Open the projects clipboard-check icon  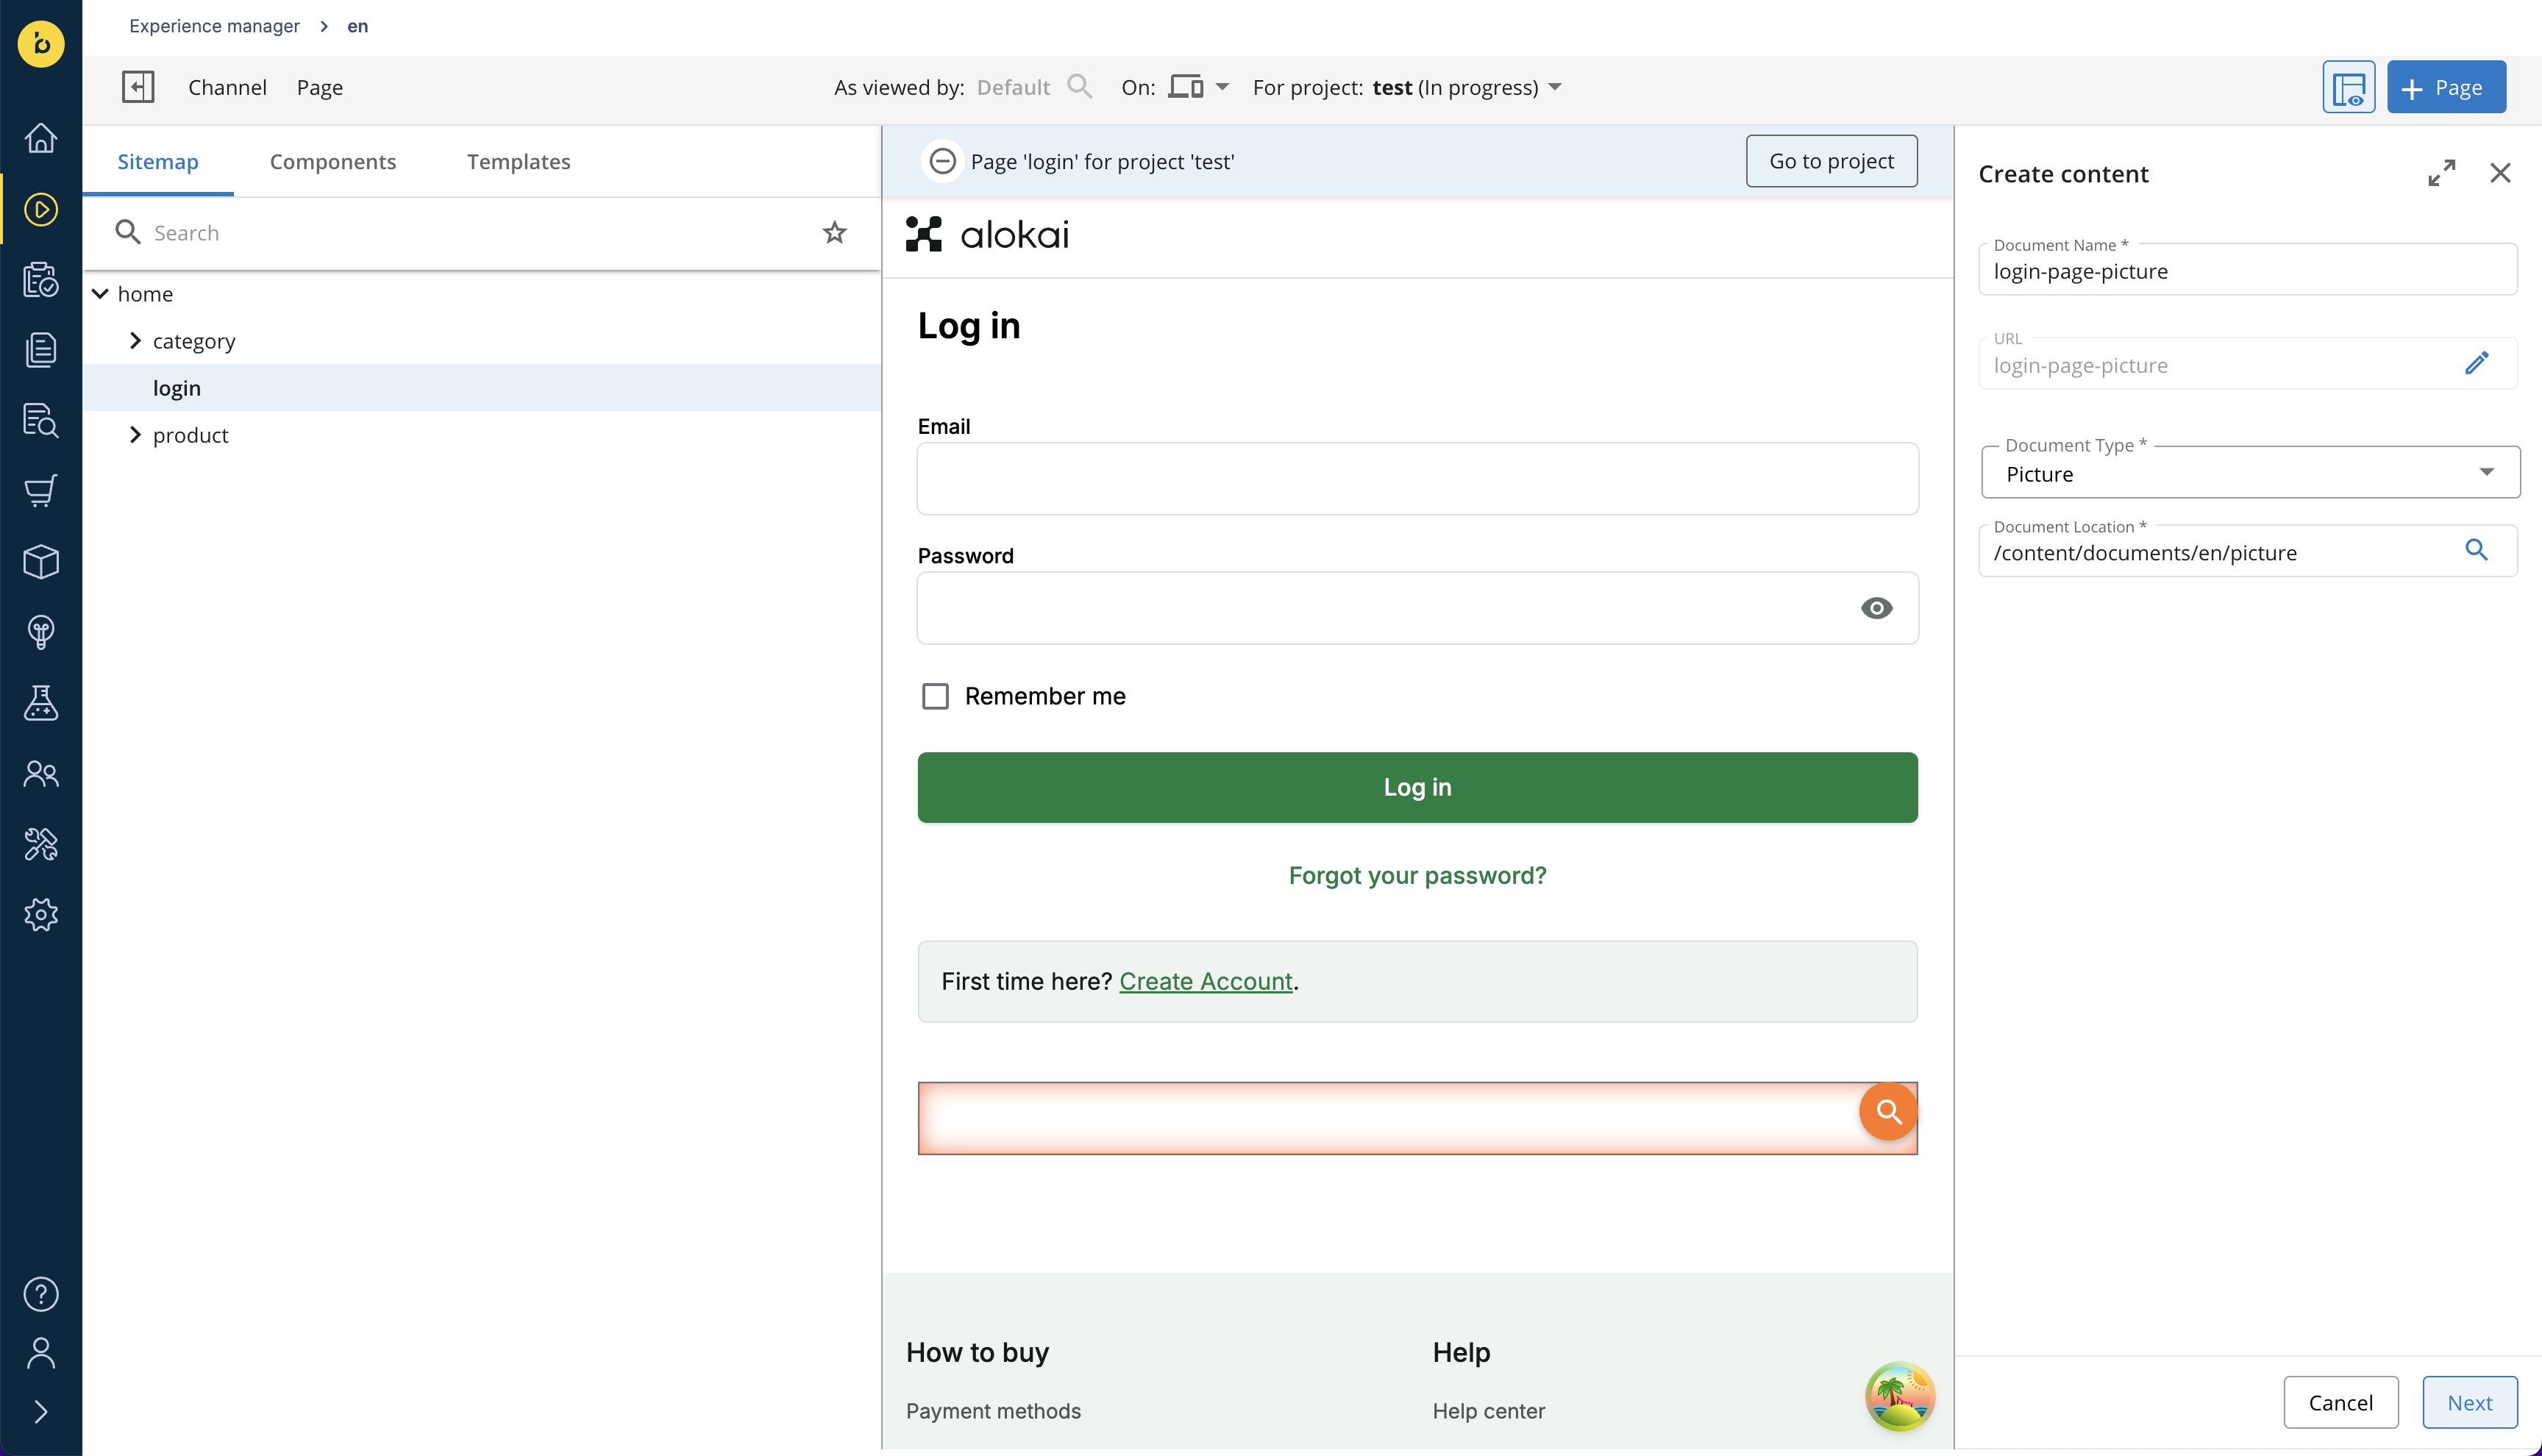click(41, 280)
